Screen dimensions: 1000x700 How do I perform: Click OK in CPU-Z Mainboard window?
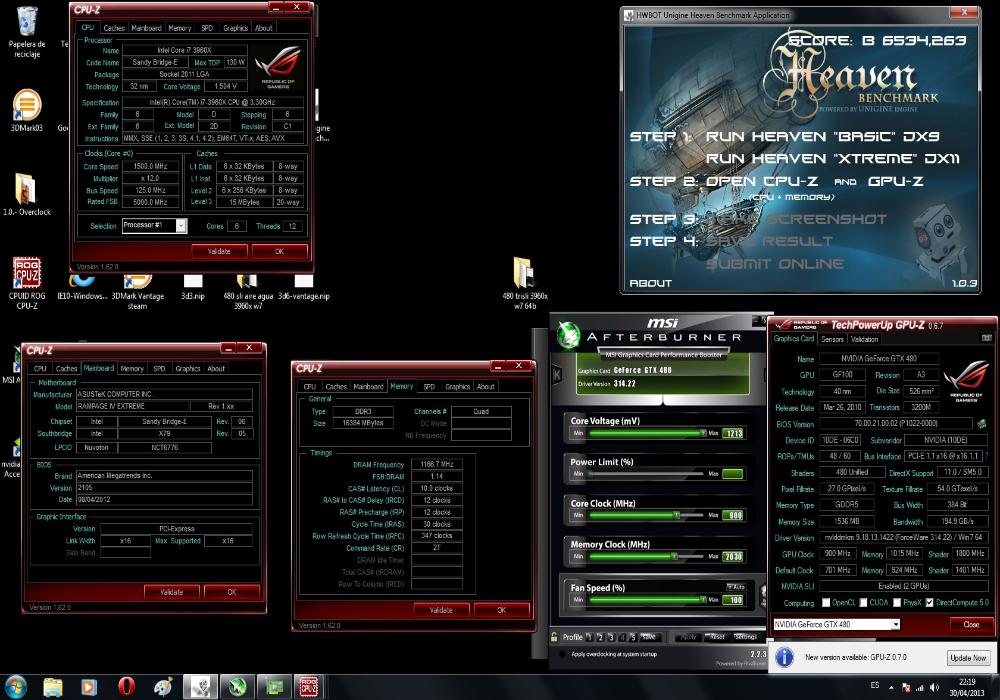pyautogui.click(x=232, y=592)
